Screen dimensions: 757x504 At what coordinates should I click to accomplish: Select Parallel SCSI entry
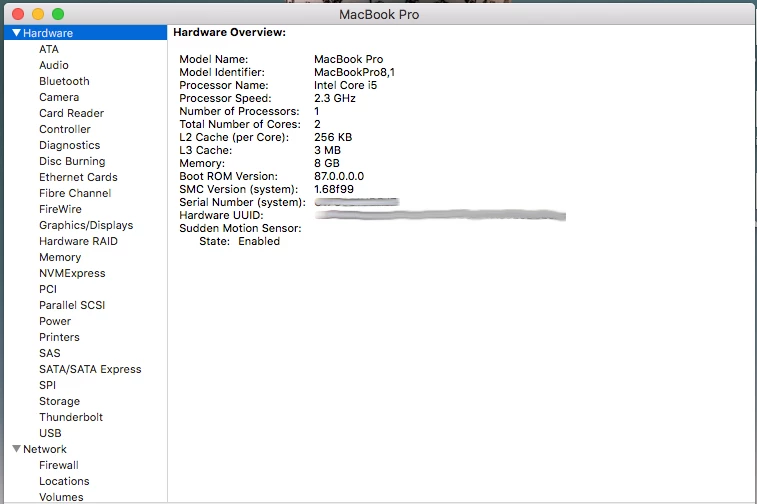(x=72, y=305)
